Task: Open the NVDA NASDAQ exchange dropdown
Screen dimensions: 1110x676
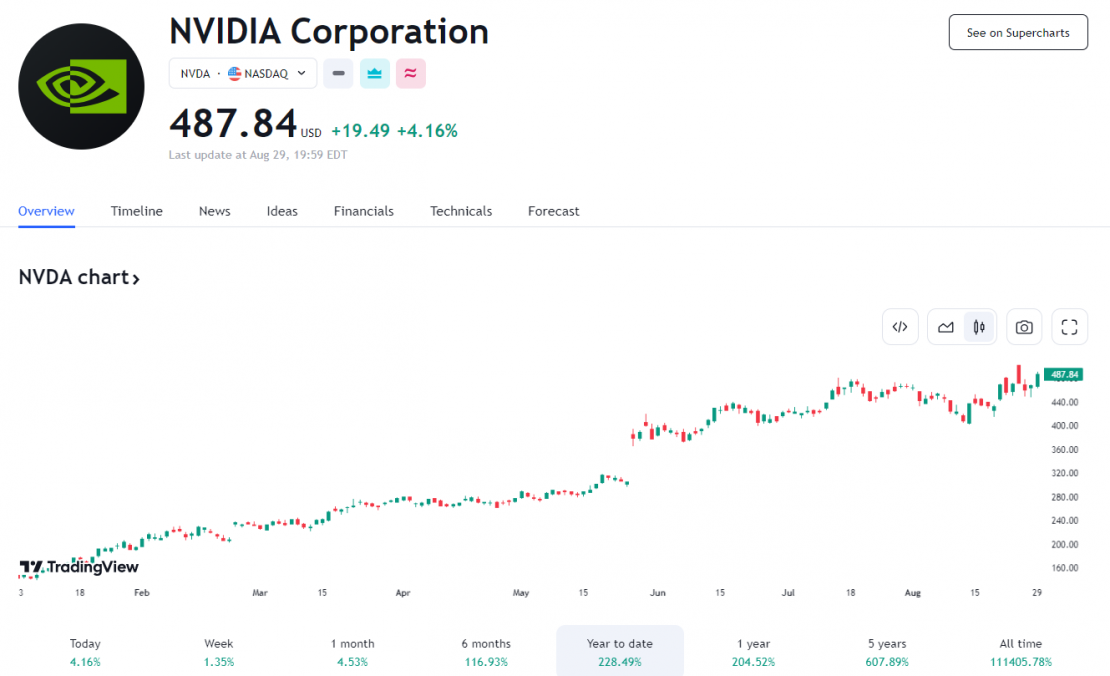Action: click(x=243, y=73)
